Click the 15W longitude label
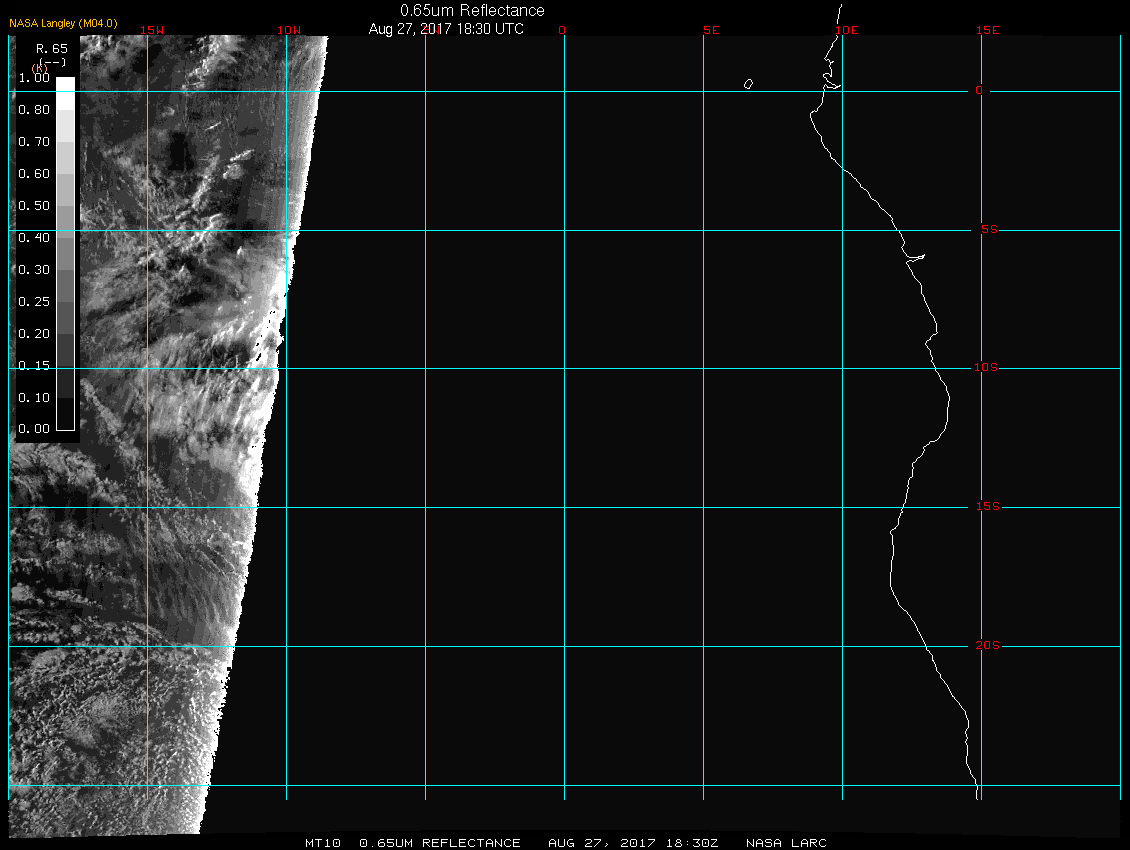Viewport: 1130px width, 850px height. click(152, 30)
